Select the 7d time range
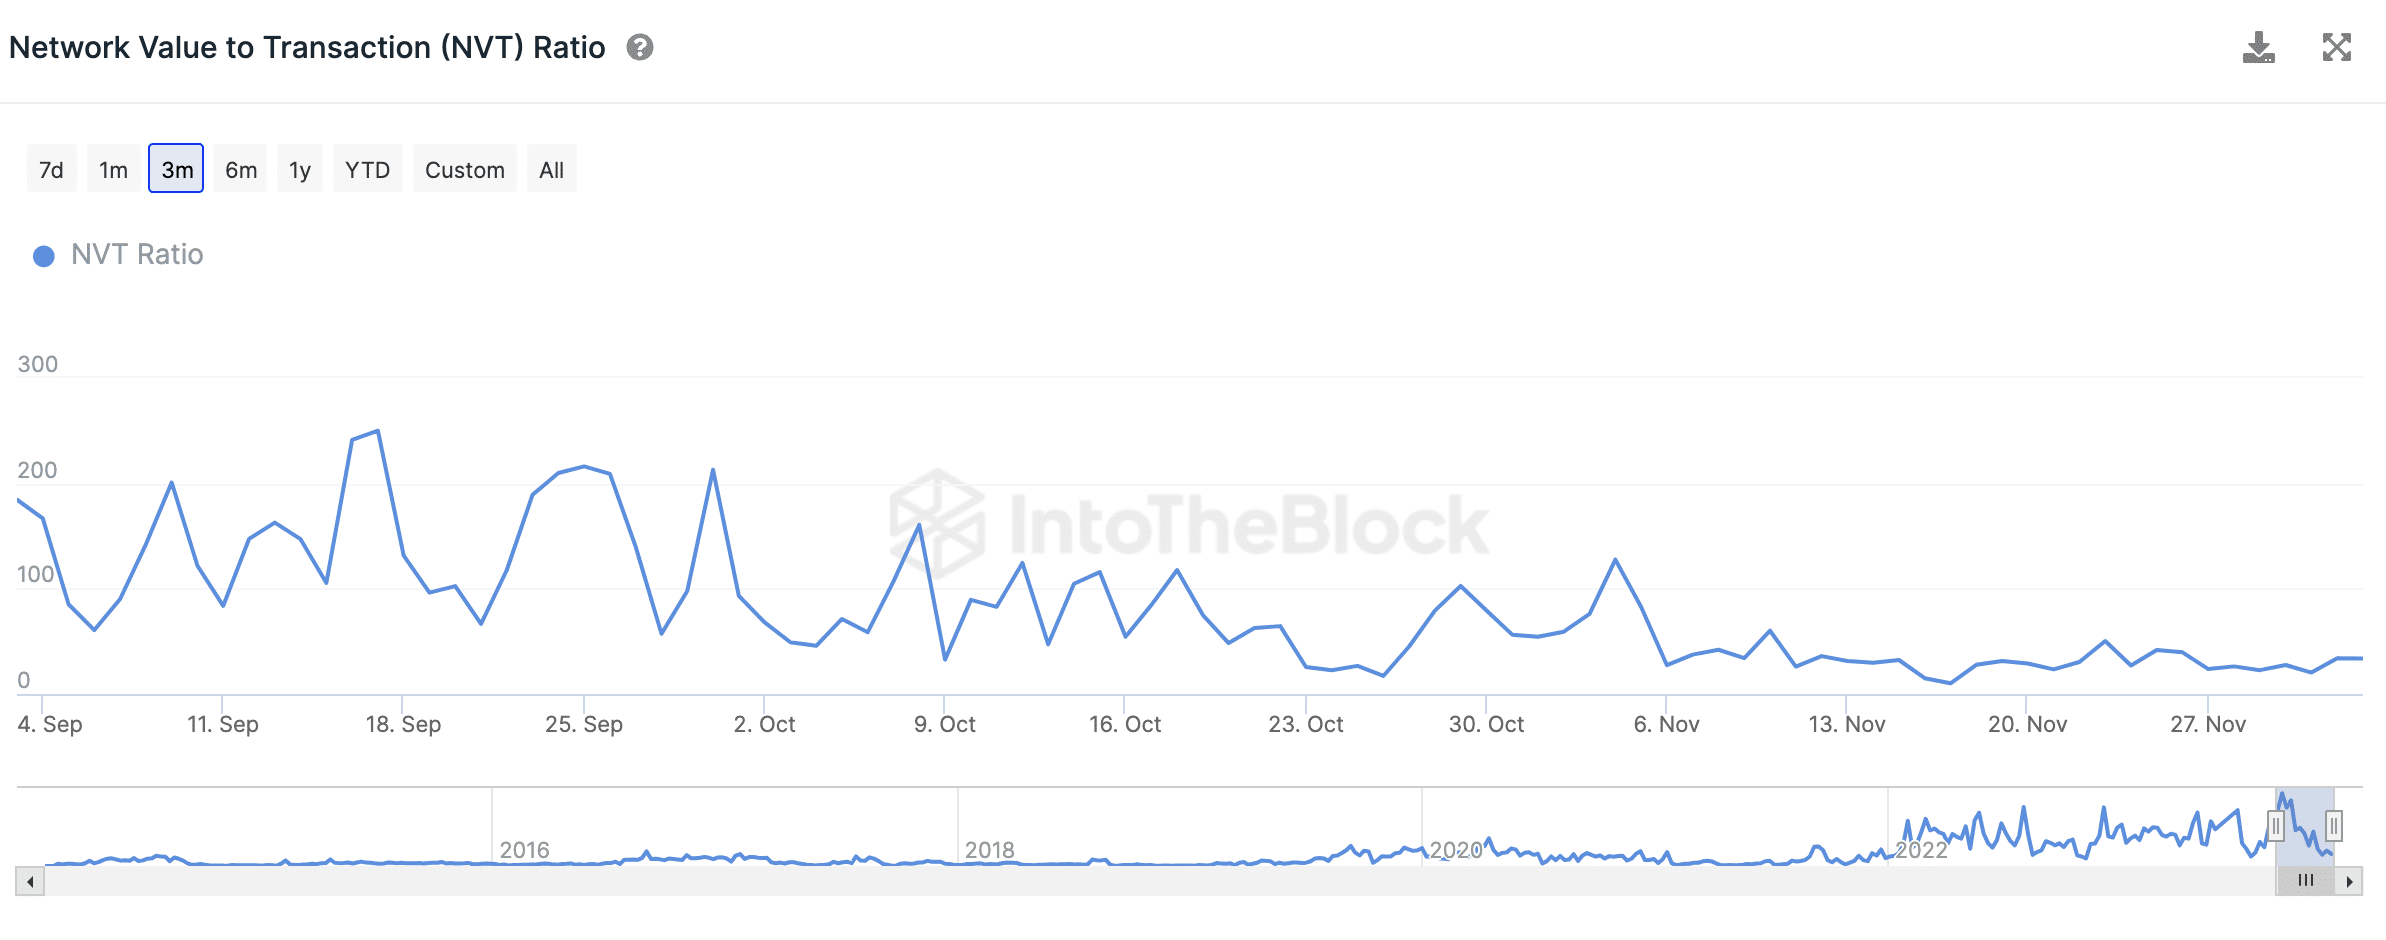Image resolution: width=2386 pixels, height=940 pixels. click(x=51, y=169)
